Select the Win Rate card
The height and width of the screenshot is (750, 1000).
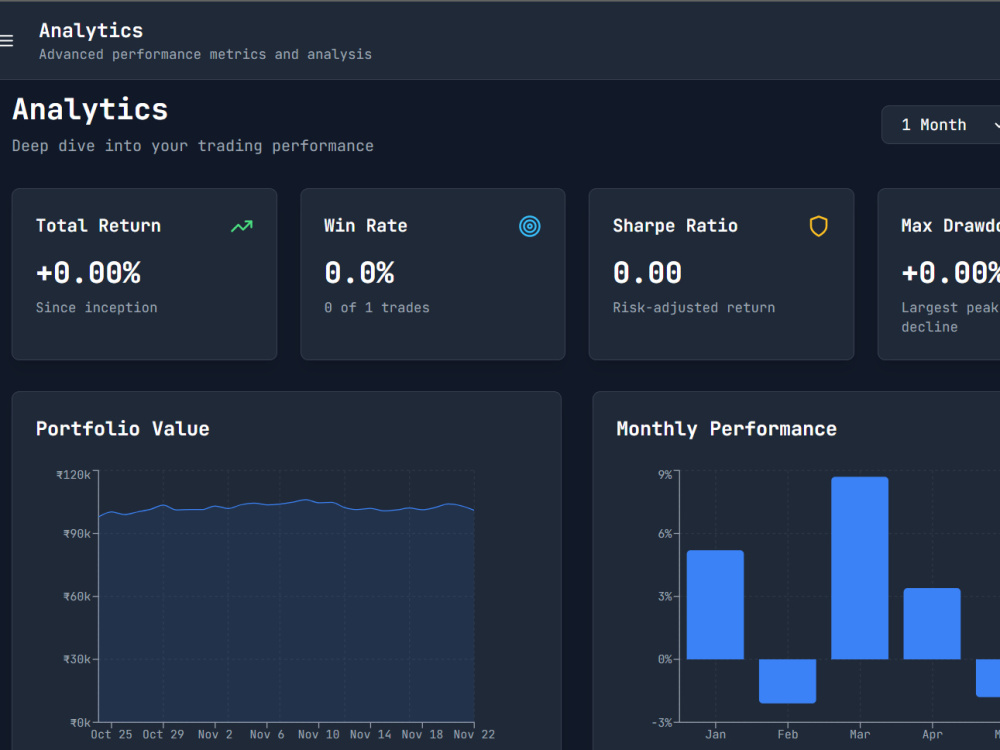(x=432, y=274)
